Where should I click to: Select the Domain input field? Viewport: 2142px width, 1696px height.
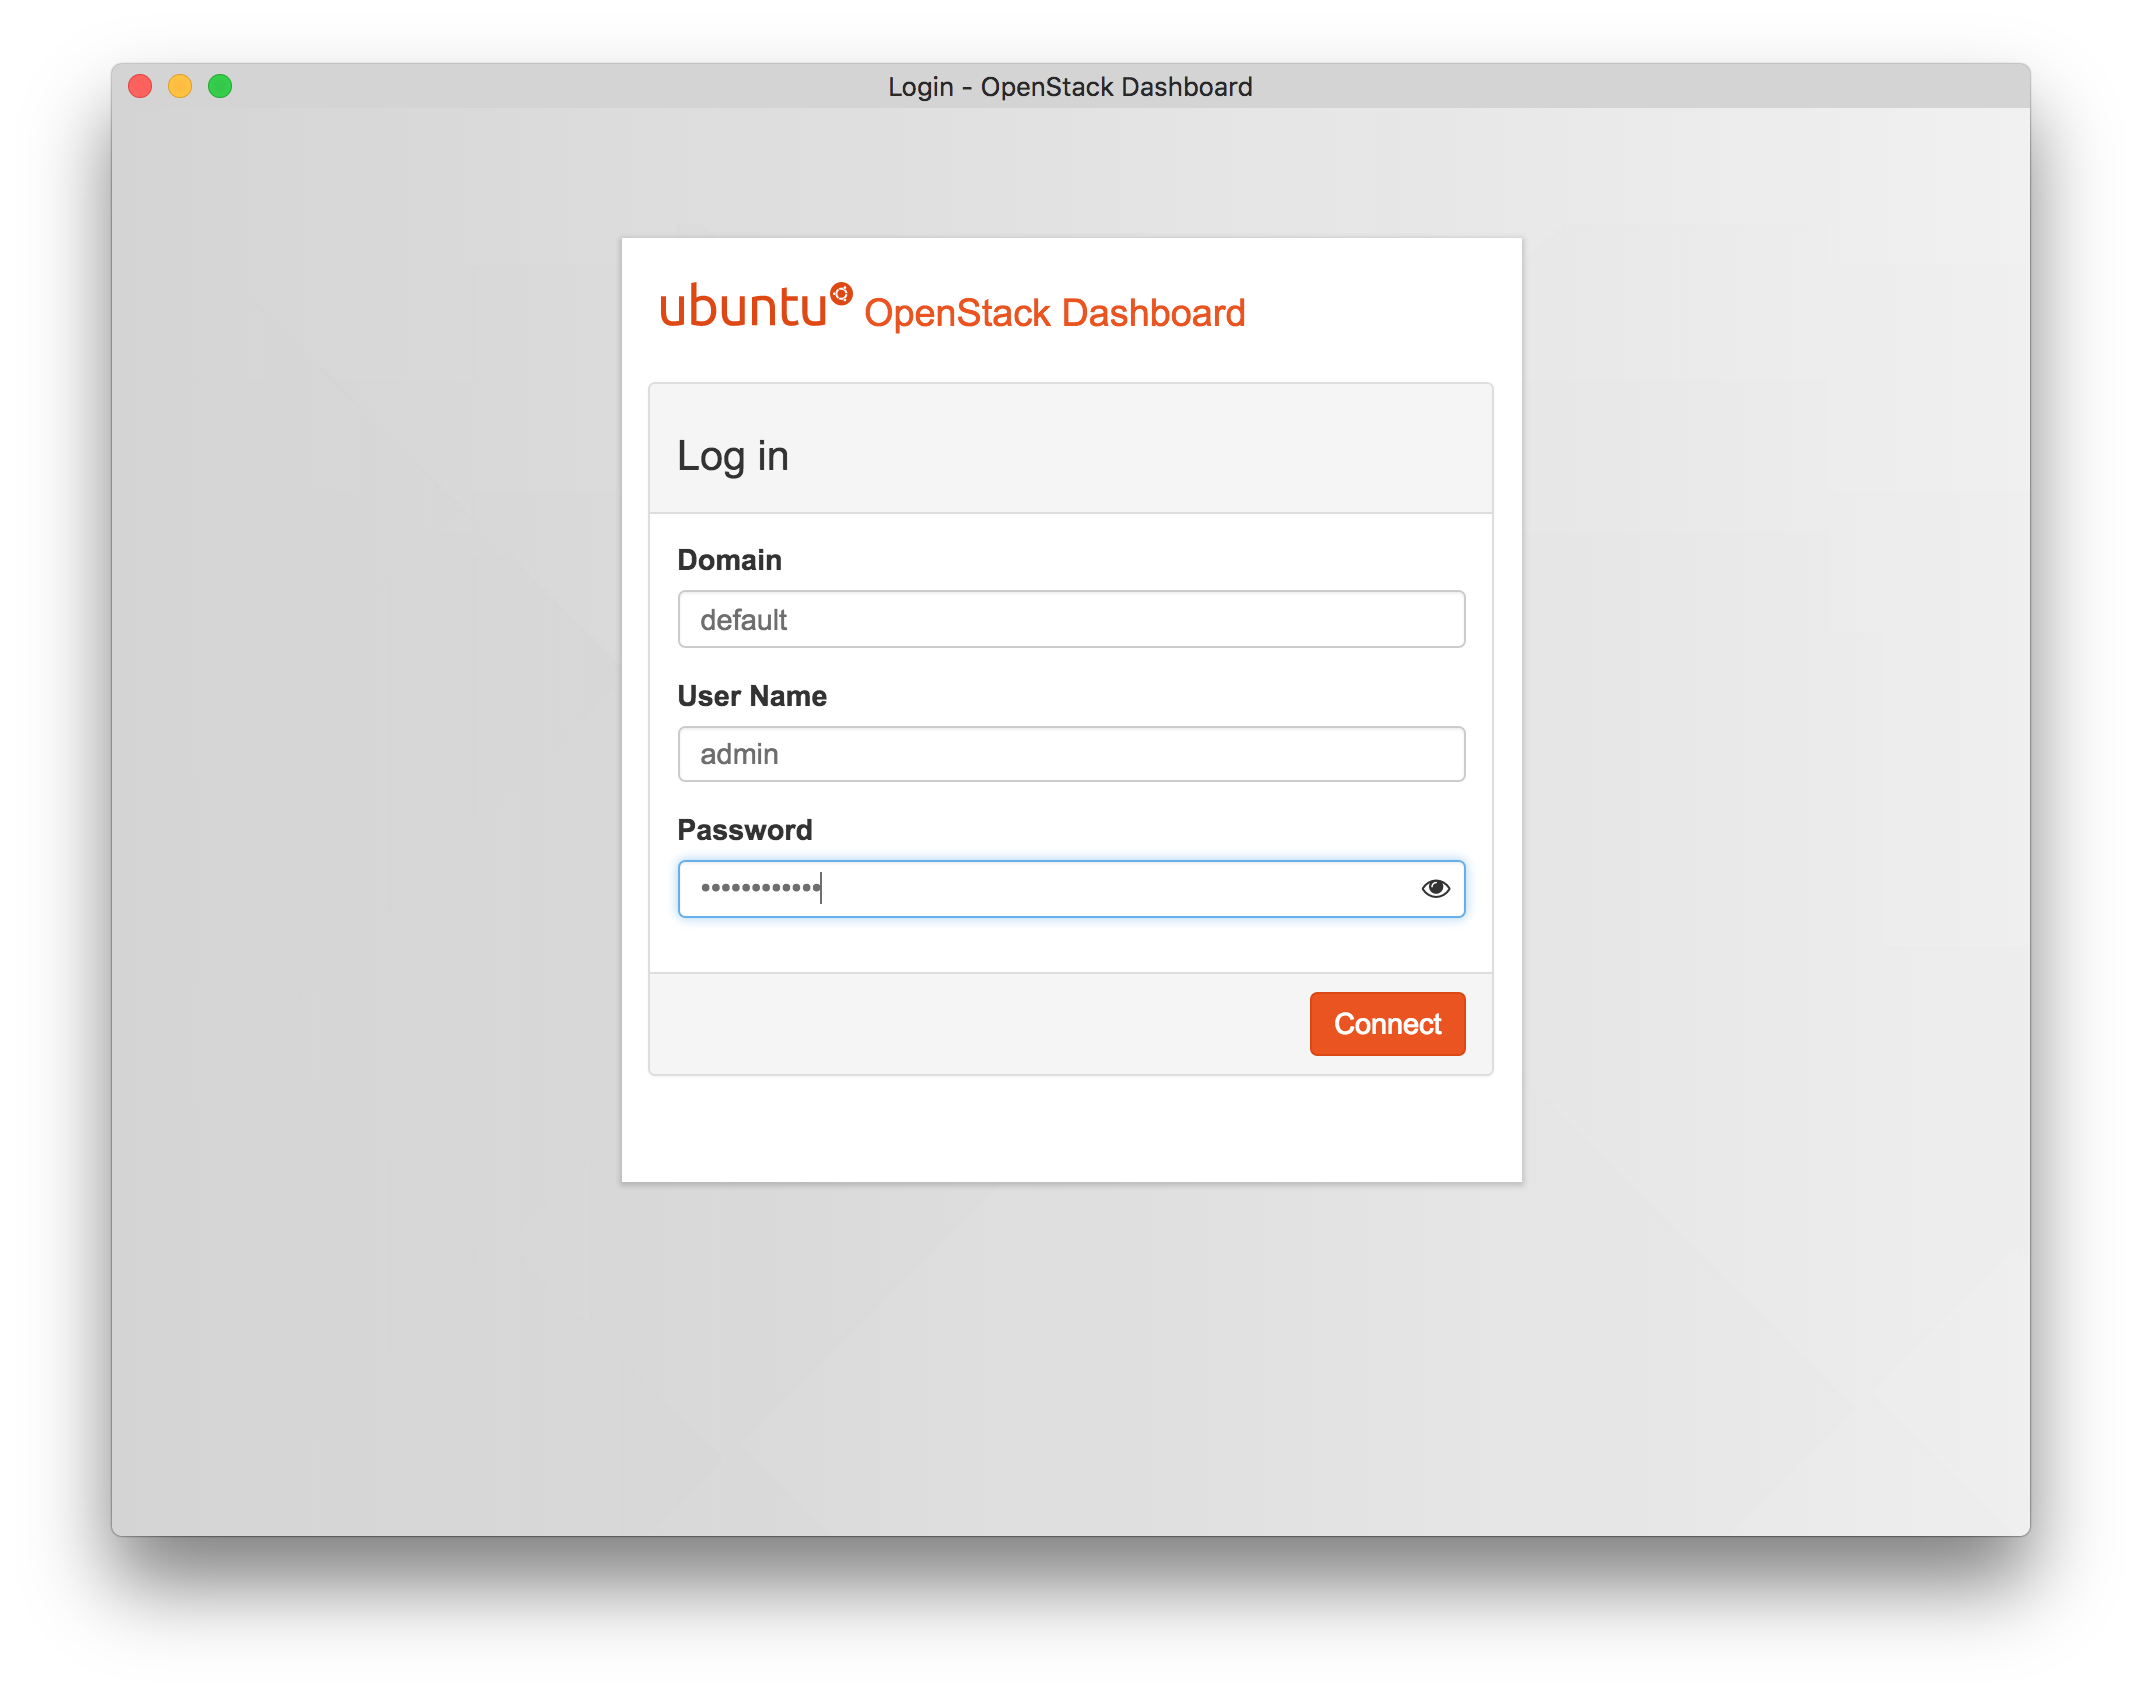coord(1071,619)
